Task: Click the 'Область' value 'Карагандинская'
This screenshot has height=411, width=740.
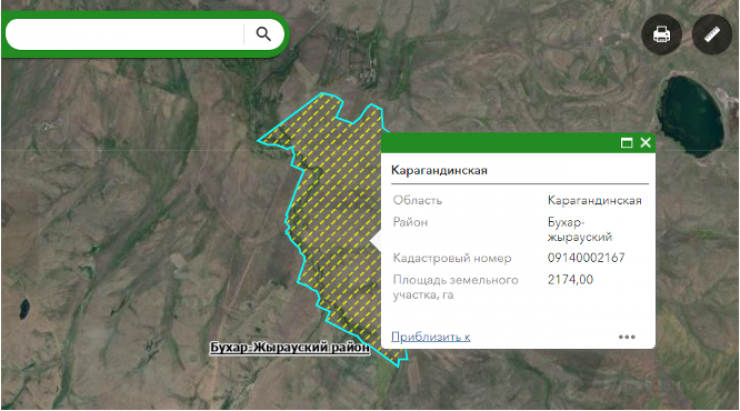Action: (594, 200)
